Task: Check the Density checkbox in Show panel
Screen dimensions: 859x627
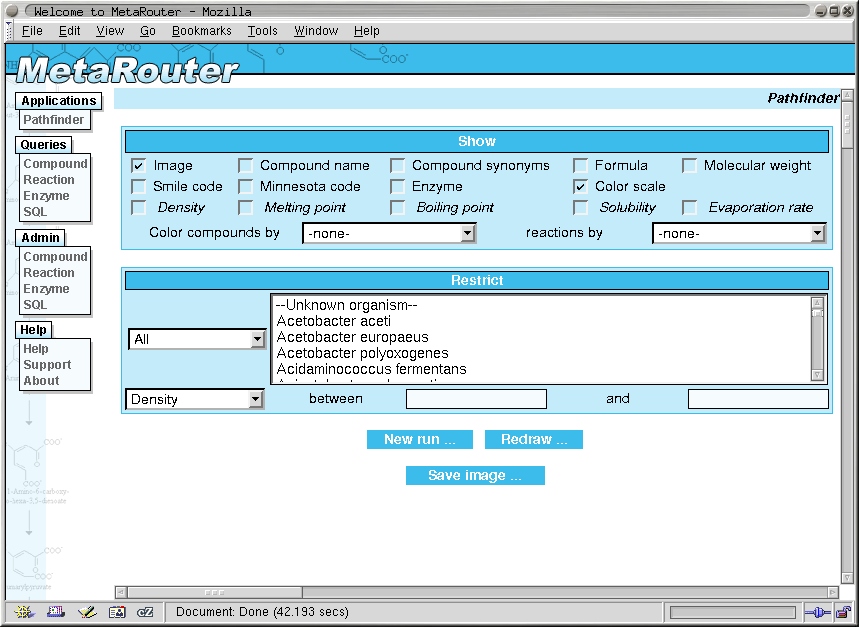Action: pos(139,208)
